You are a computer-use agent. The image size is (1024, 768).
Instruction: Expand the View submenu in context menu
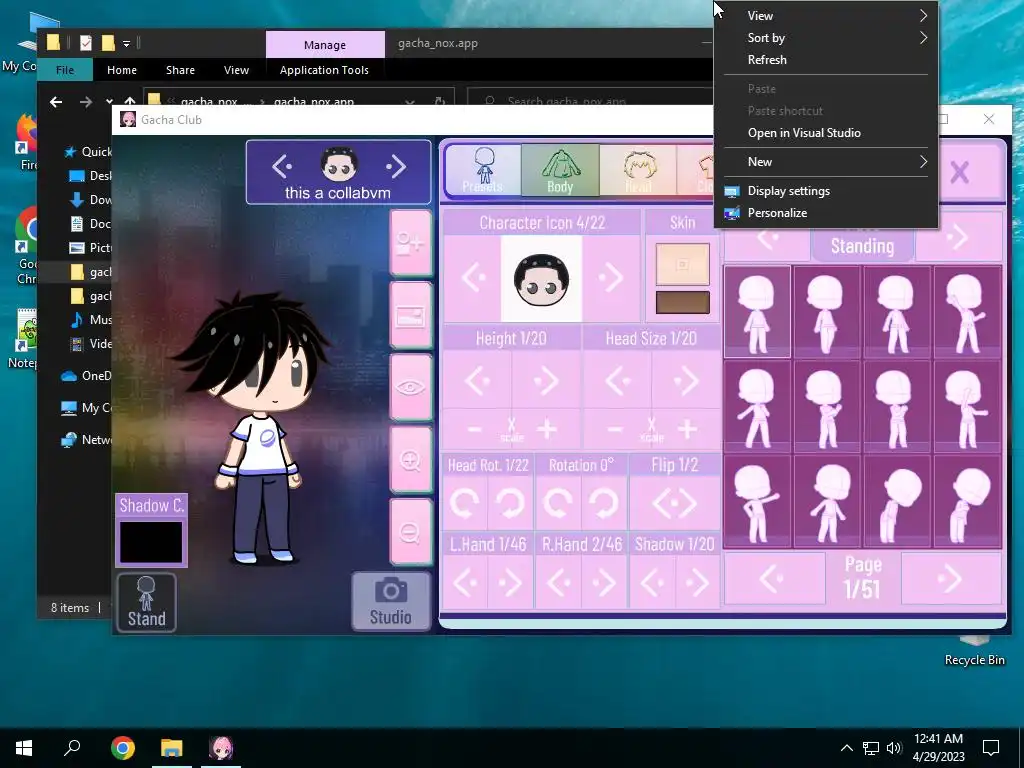[826, 16]
